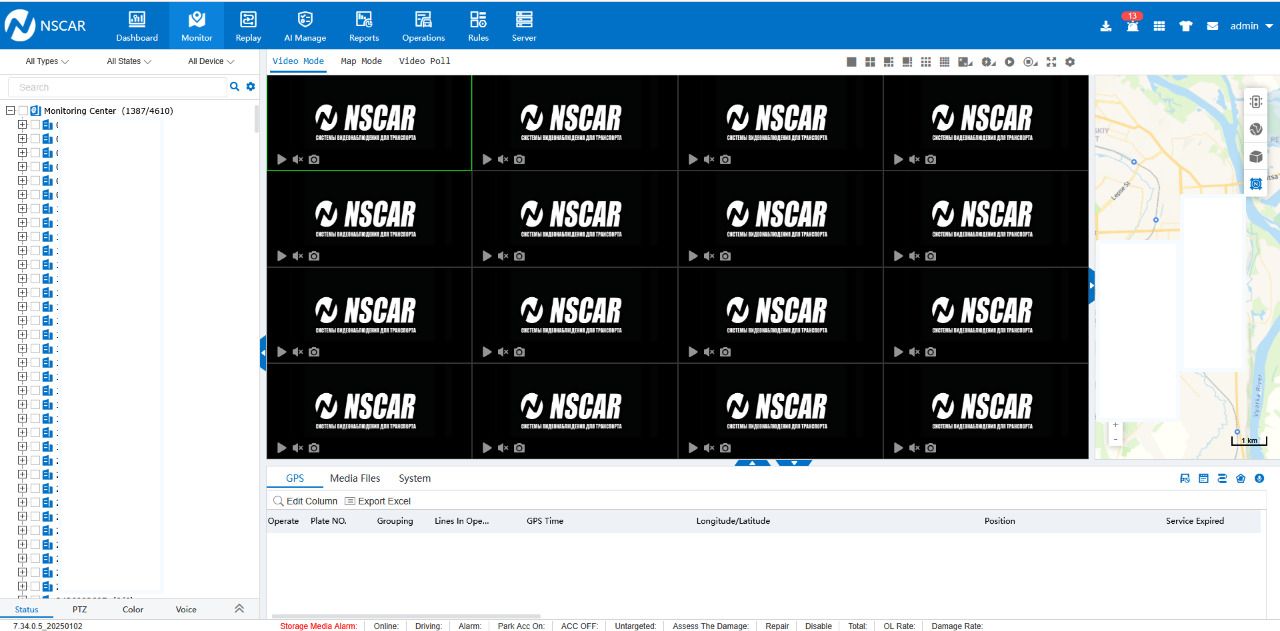Unmute audio in the first video window
The height and width of the screenshot is (631, 1280).
pyautogui.click(x=298, y=159)
